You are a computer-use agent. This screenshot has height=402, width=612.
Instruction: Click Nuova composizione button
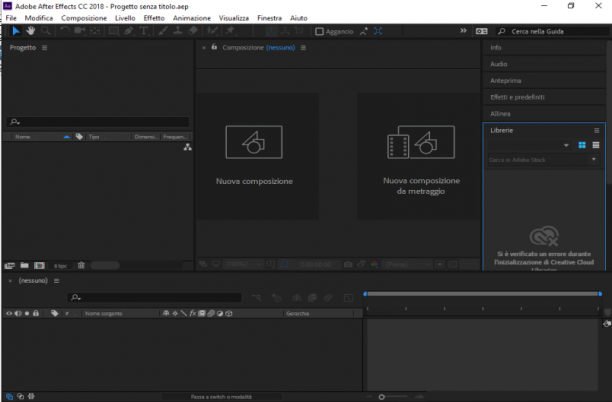[x=257, y=156]
